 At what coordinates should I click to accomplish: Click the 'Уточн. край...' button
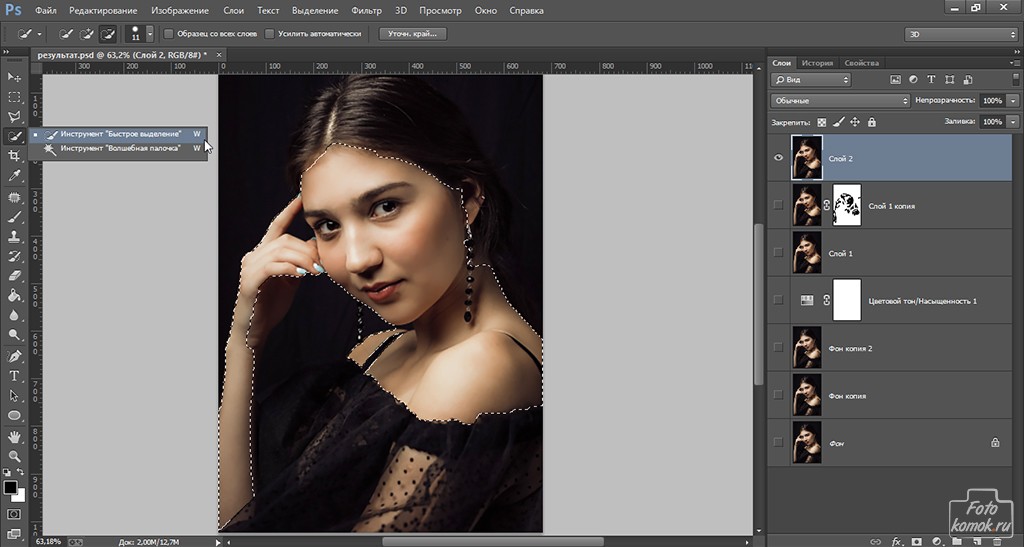point(412,34)
